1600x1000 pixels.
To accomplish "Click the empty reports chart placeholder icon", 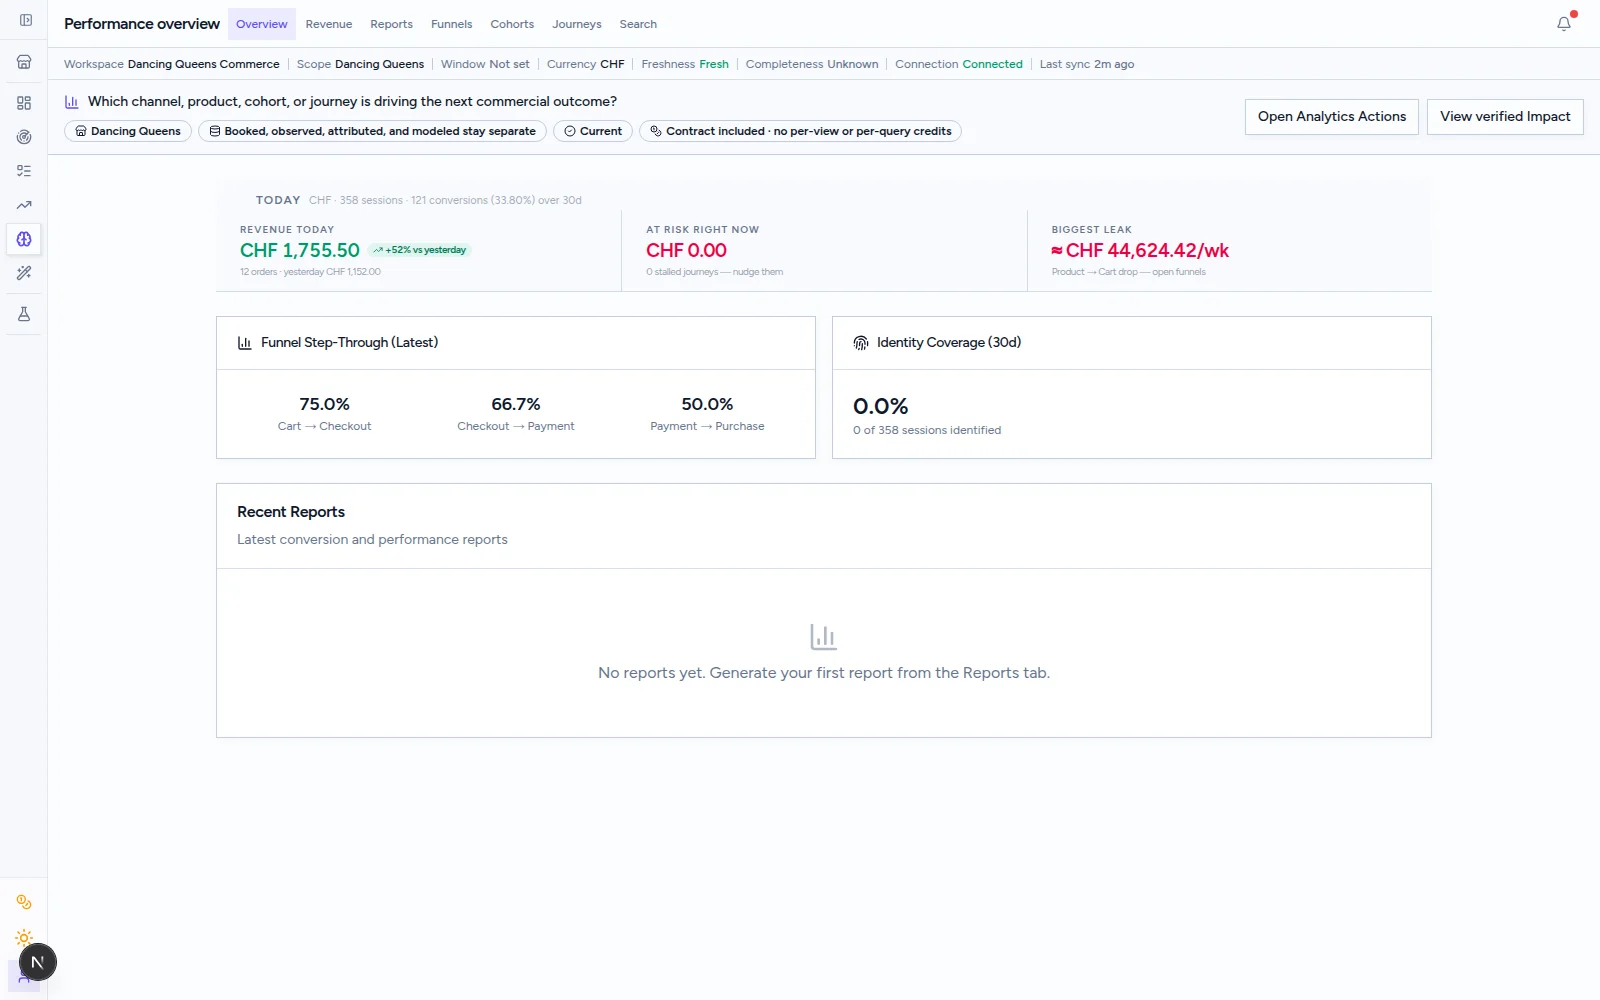I will pyautogui.click(x=823, y=637).
